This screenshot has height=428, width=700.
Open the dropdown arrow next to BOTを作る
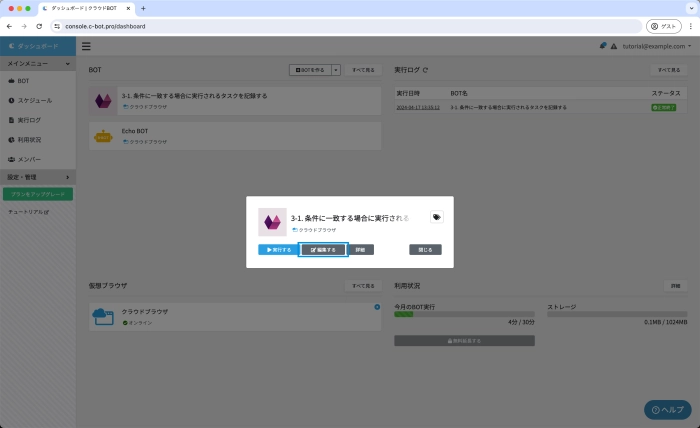(x=336, y=71)
